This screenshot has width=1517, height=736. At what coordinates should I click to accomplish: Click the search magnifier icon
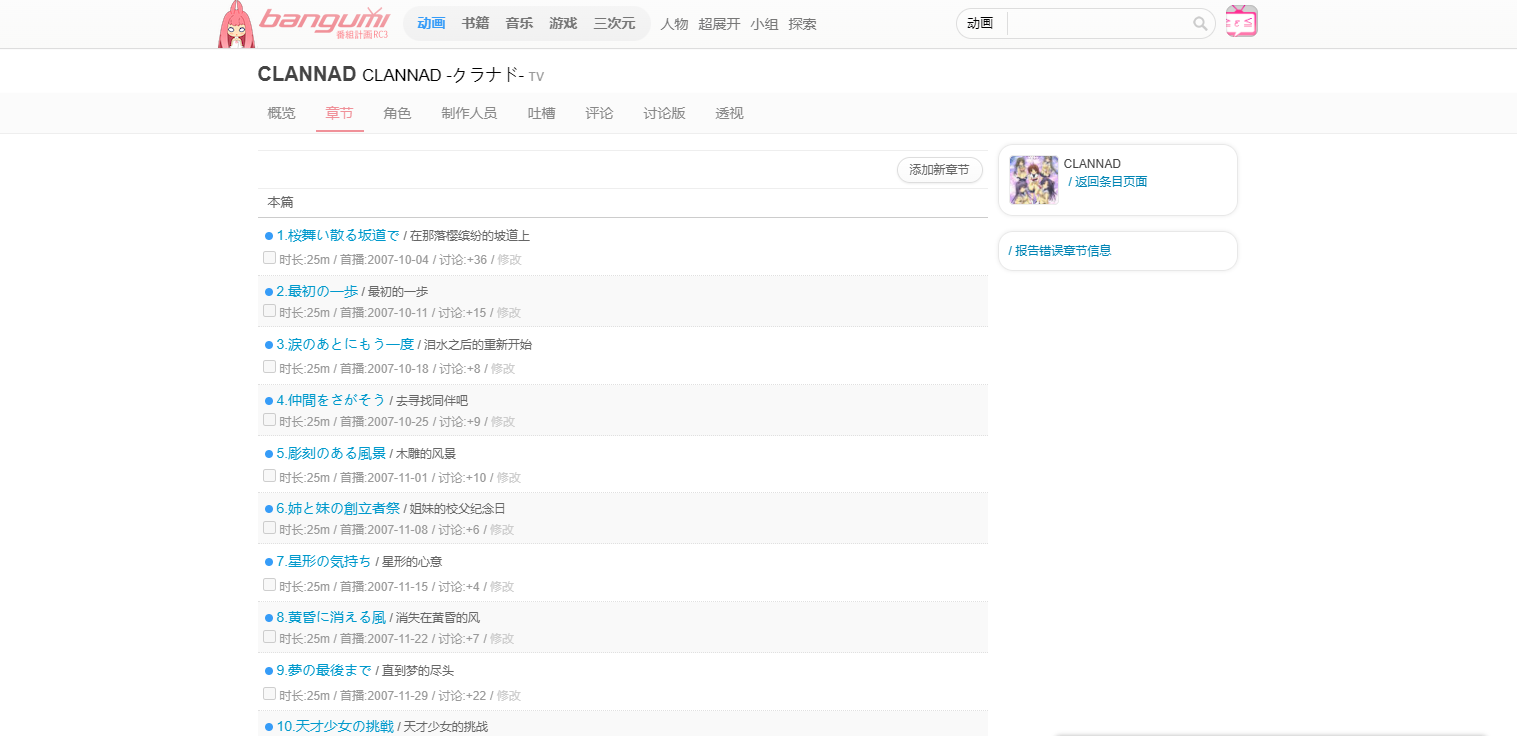tap(1200, 24)
